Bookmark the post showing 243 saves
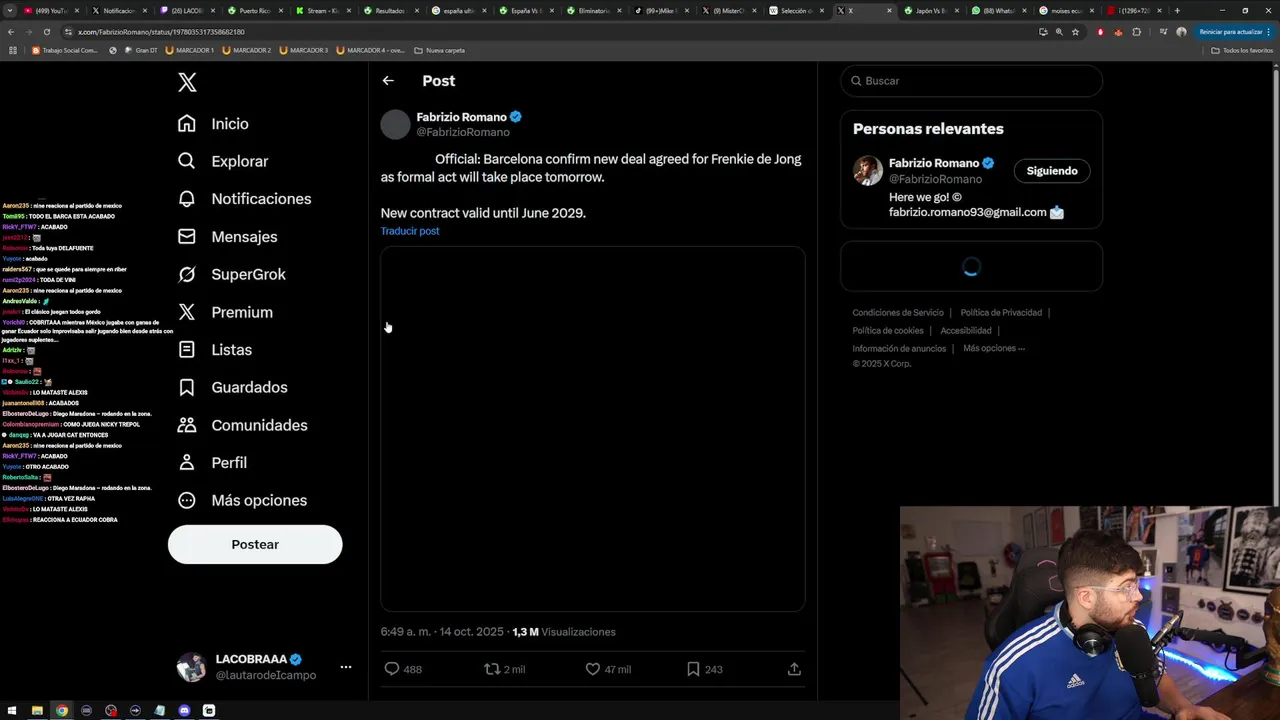The image size is (1280, 720). [693, 669]
